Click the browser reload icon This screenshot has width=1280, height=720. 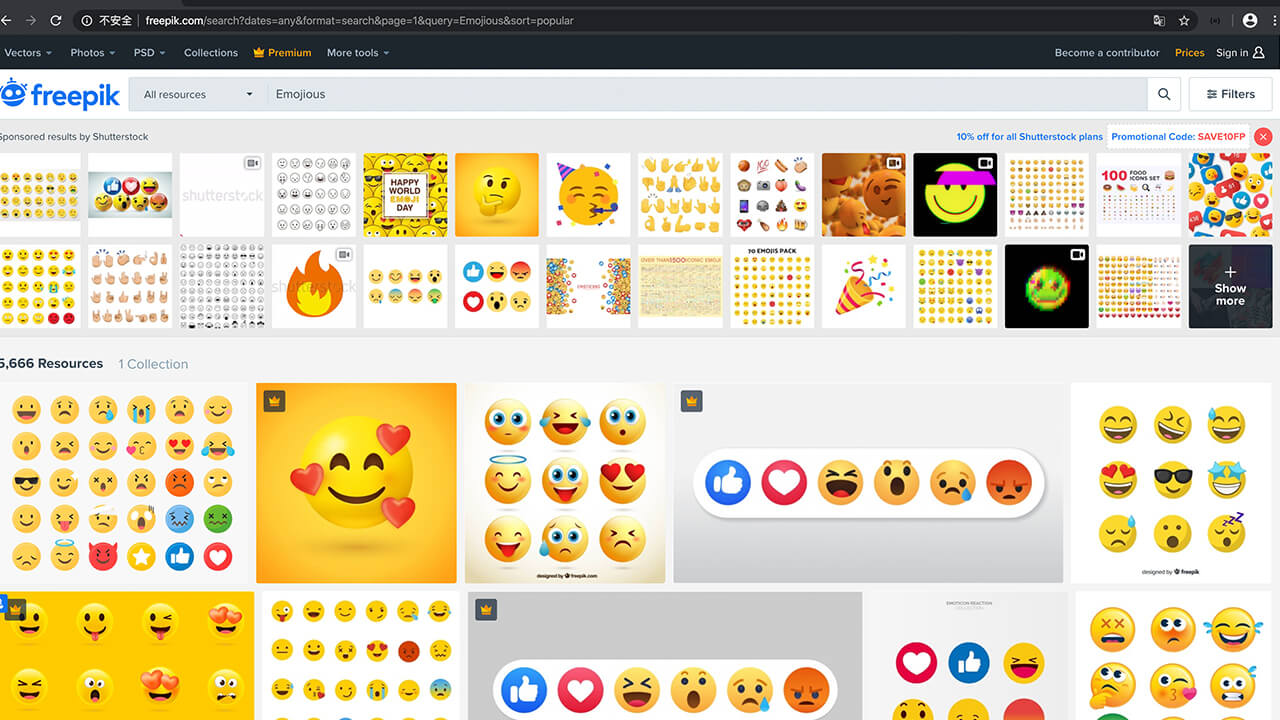(x=56, y=20)
